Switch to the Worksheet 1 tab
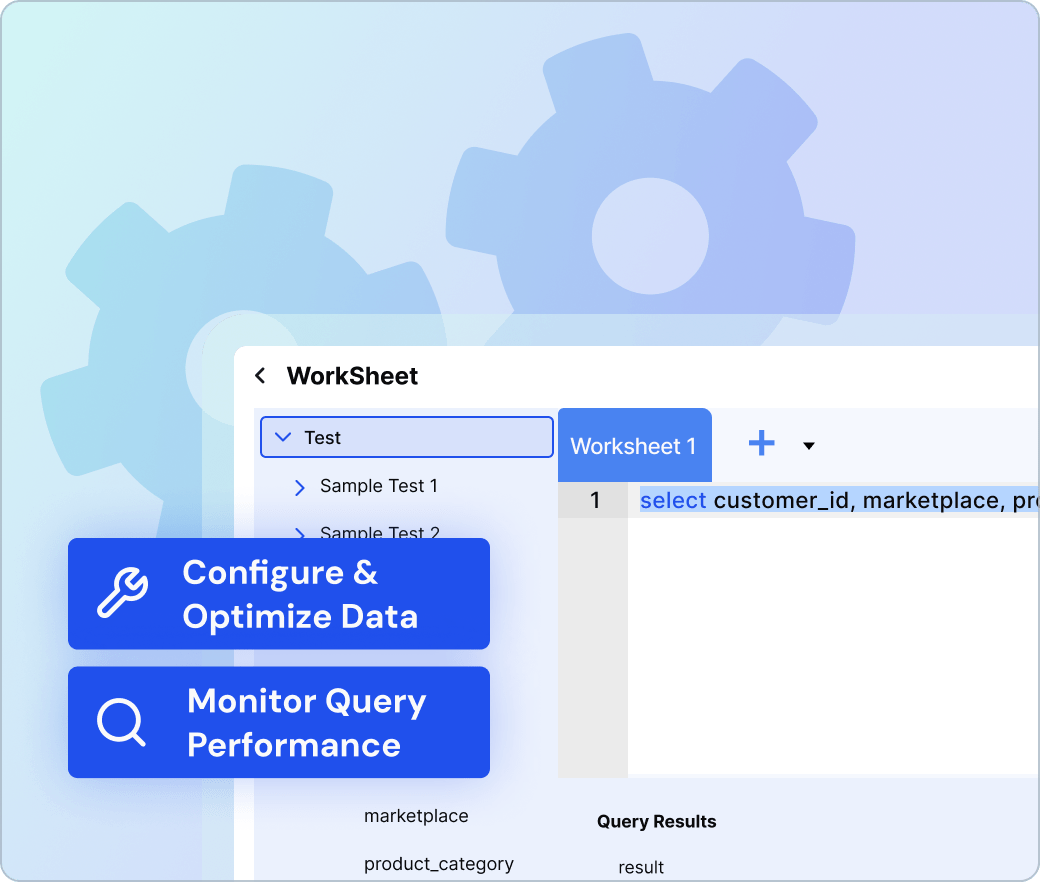Viewport: 1040px width, 882px height. (x=634, y=445)
